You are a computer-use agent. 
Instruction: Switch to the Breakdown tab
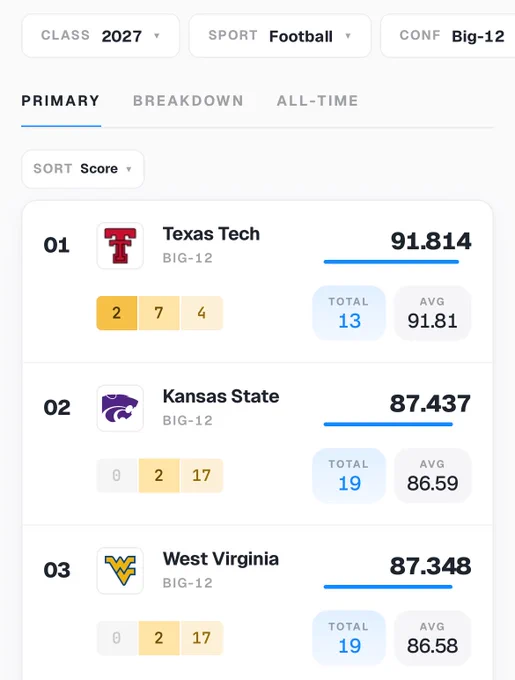tap(188, 101)
